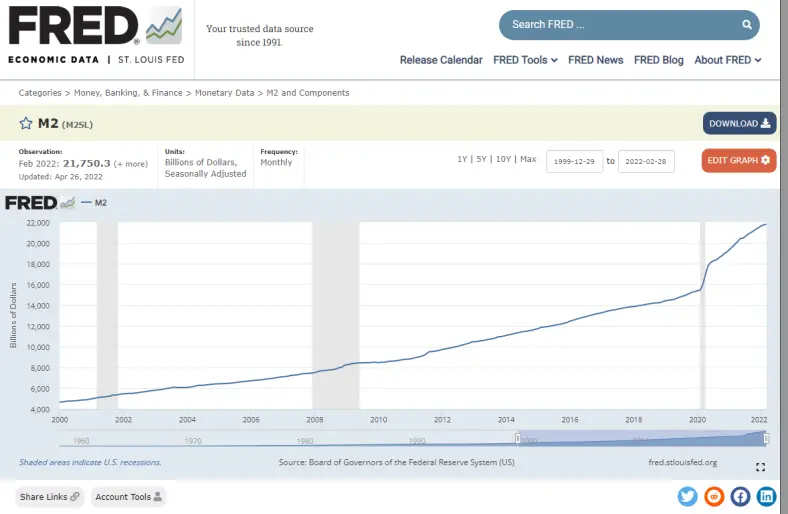Click the selected range in navigator

(x=642, y=438)
